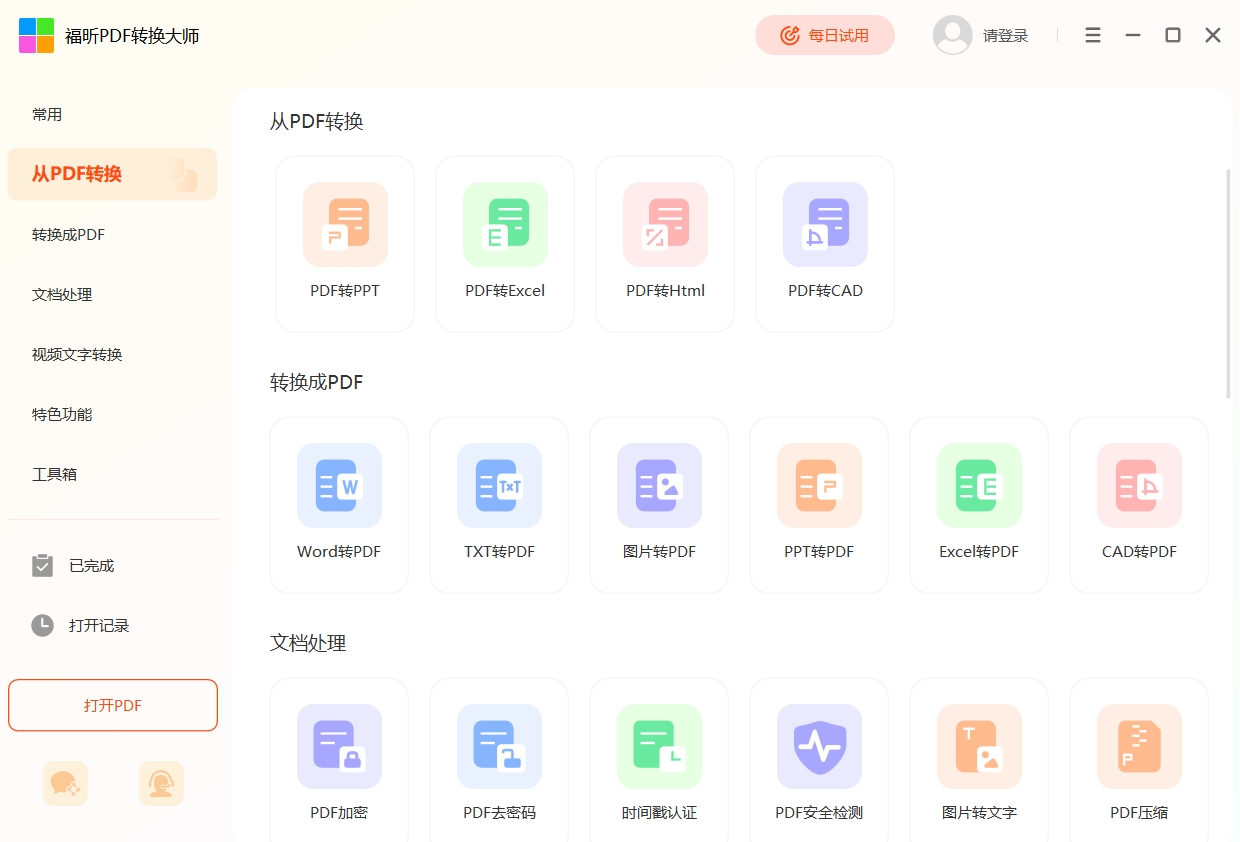Open the hamburger main menu
The image size is (1240, 842).
coord(1093,35)
